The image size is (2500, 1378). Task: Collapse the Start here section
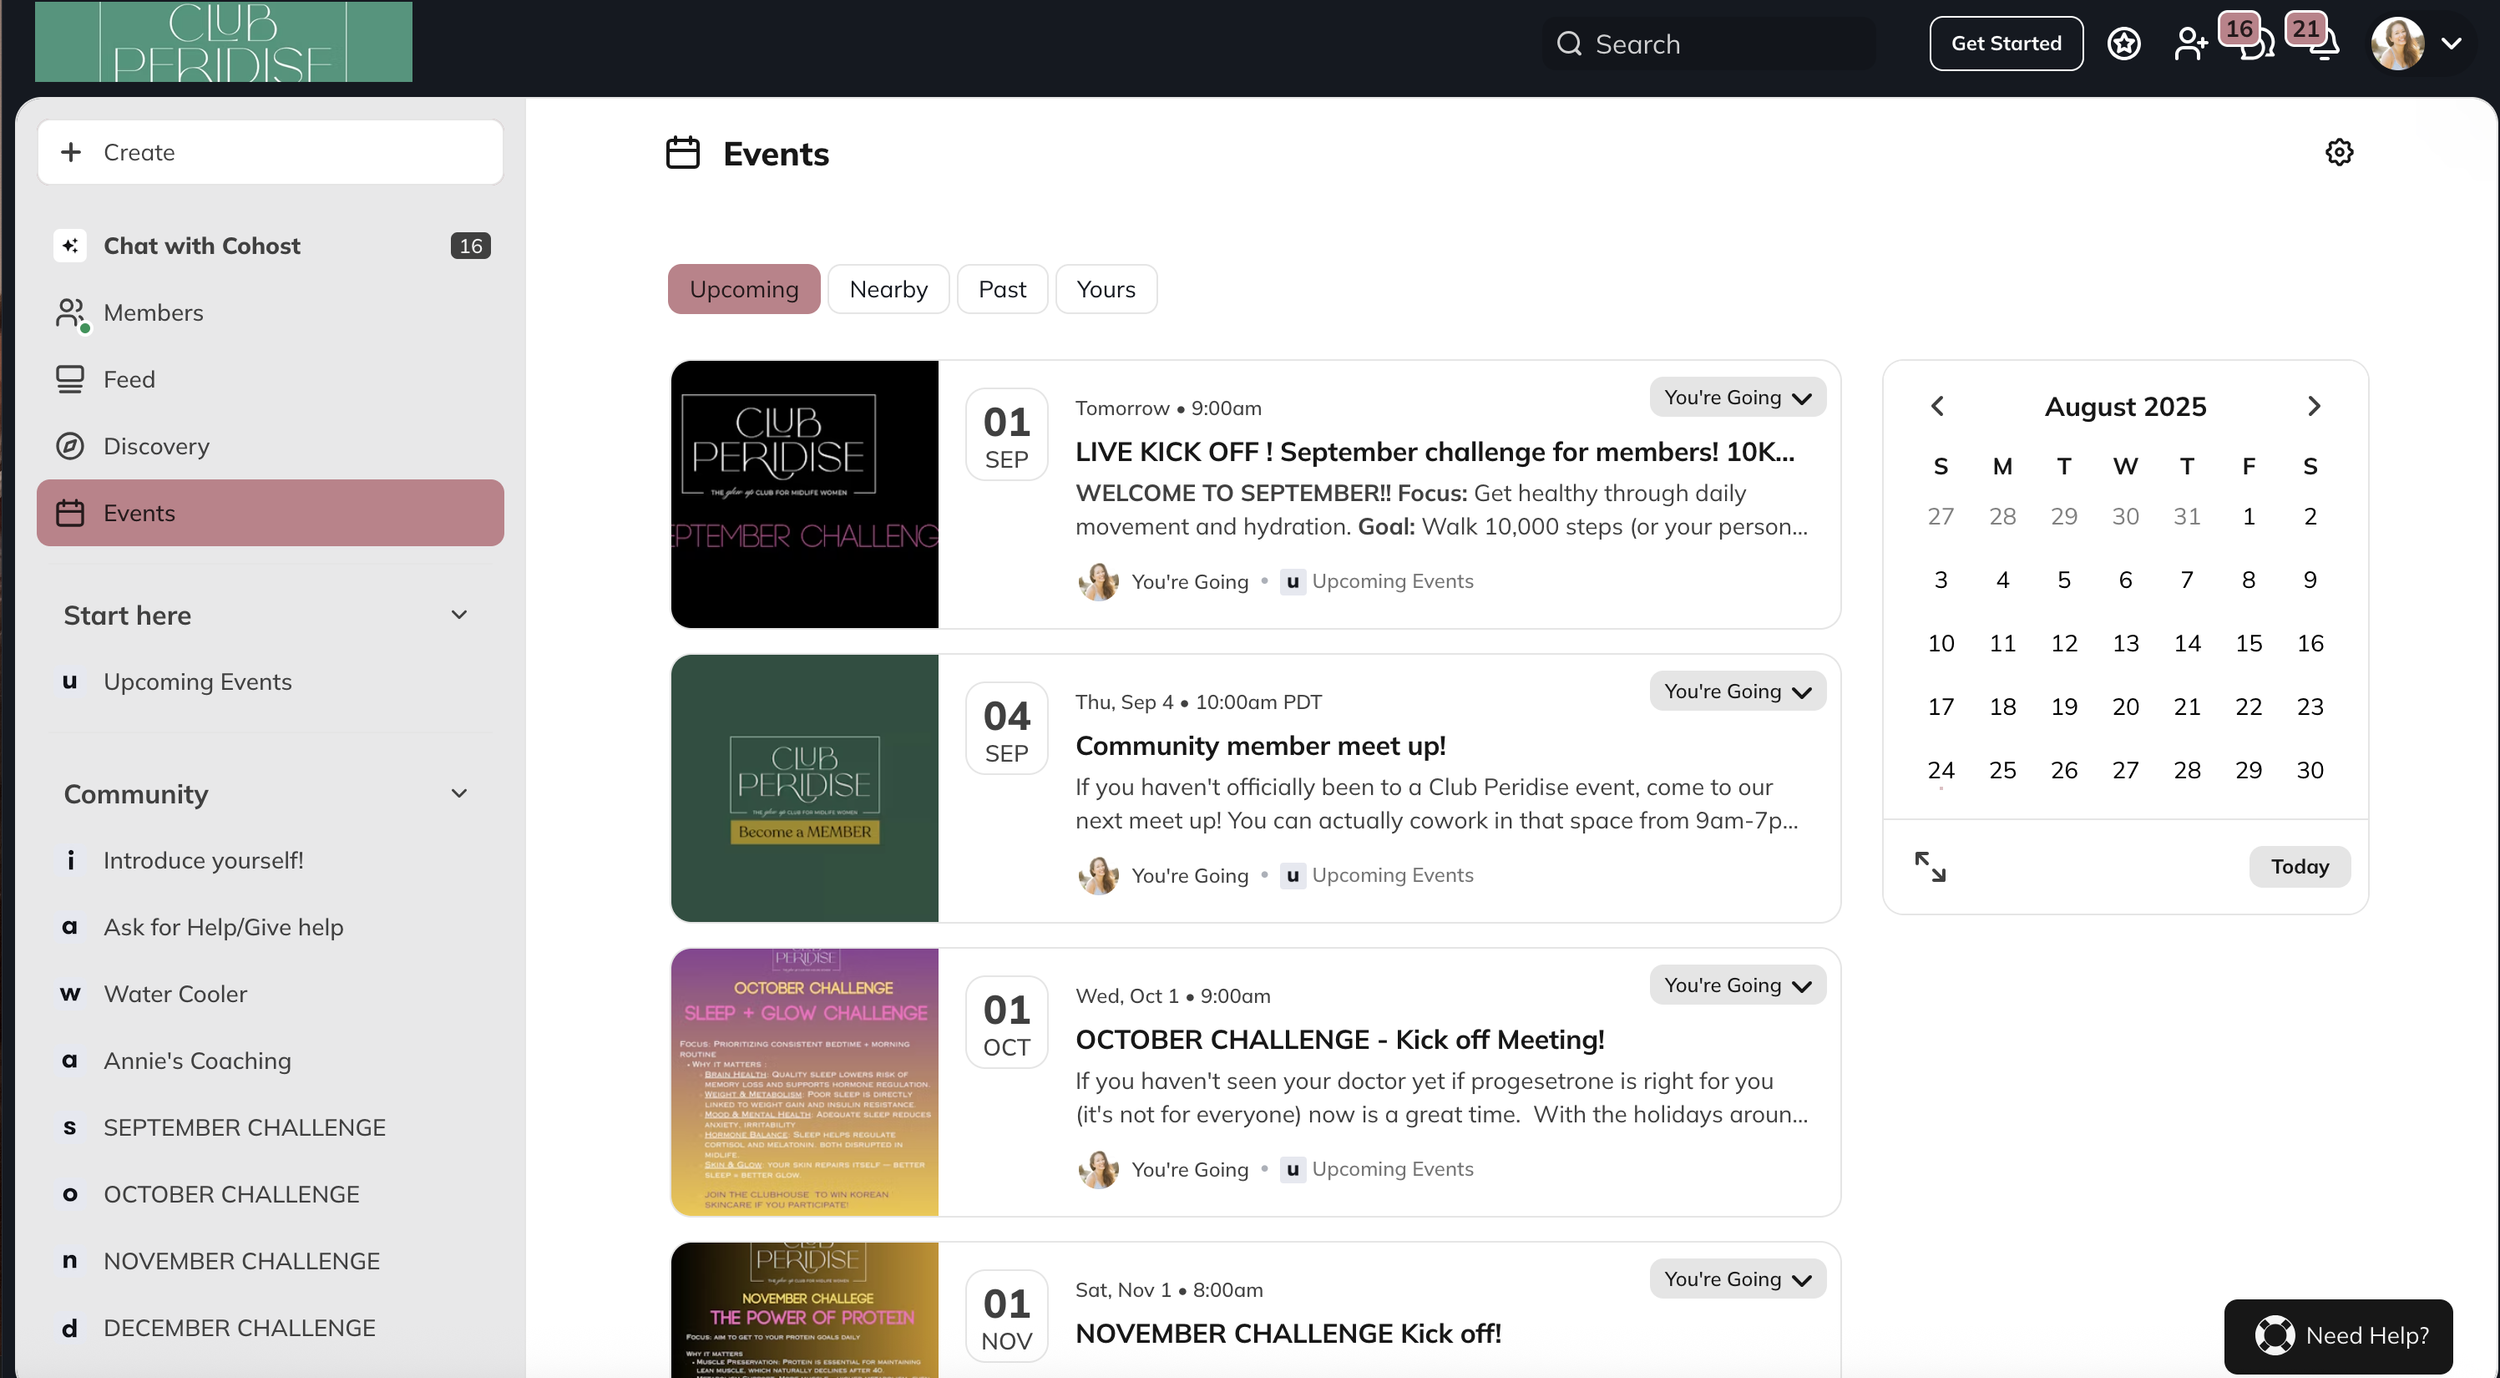pos(459,615)
